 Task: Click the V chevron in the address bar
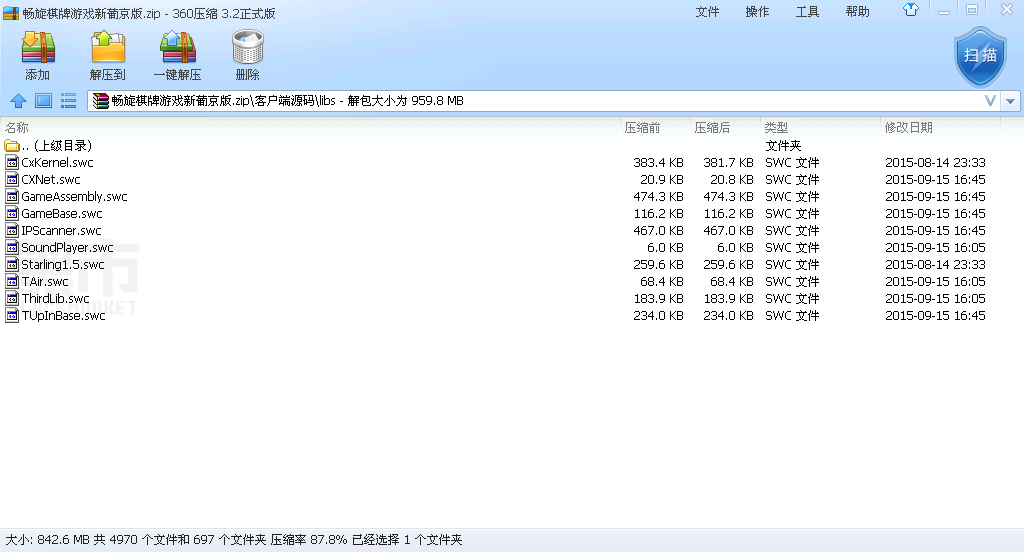990,101
